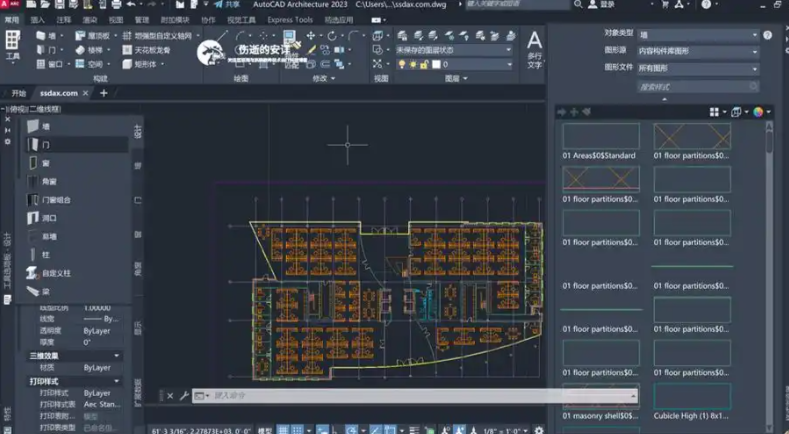Click the 共享 share button
This screenshot has width=789, height=434.
coord(227,5)
